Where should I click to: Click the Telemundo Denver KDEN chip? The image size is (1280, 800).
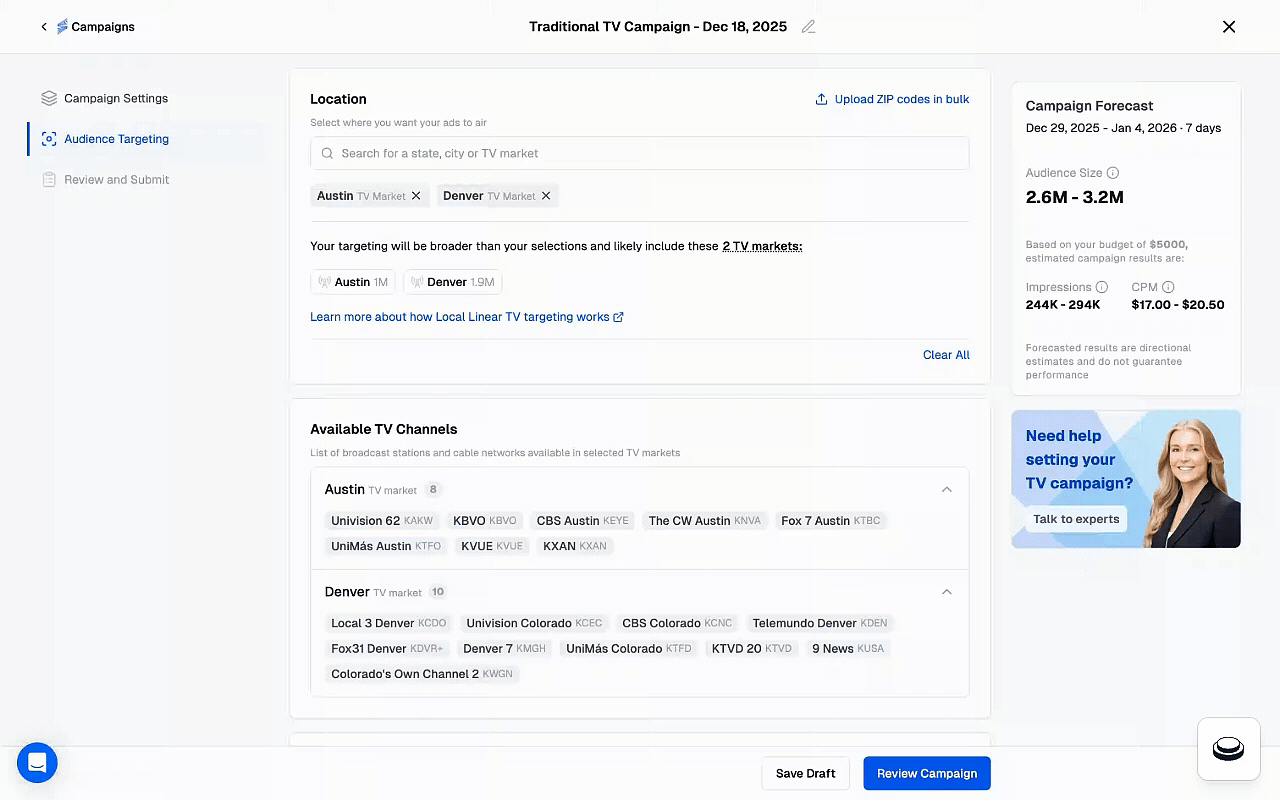[x=820, y=623]
